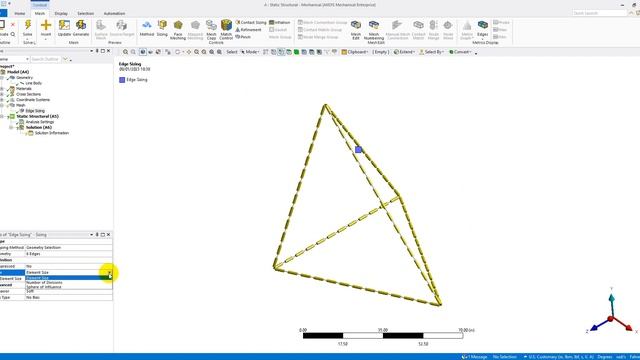Click the red delete X in ribbon
This screenshot has width=640, height=360.
(13, 25)
